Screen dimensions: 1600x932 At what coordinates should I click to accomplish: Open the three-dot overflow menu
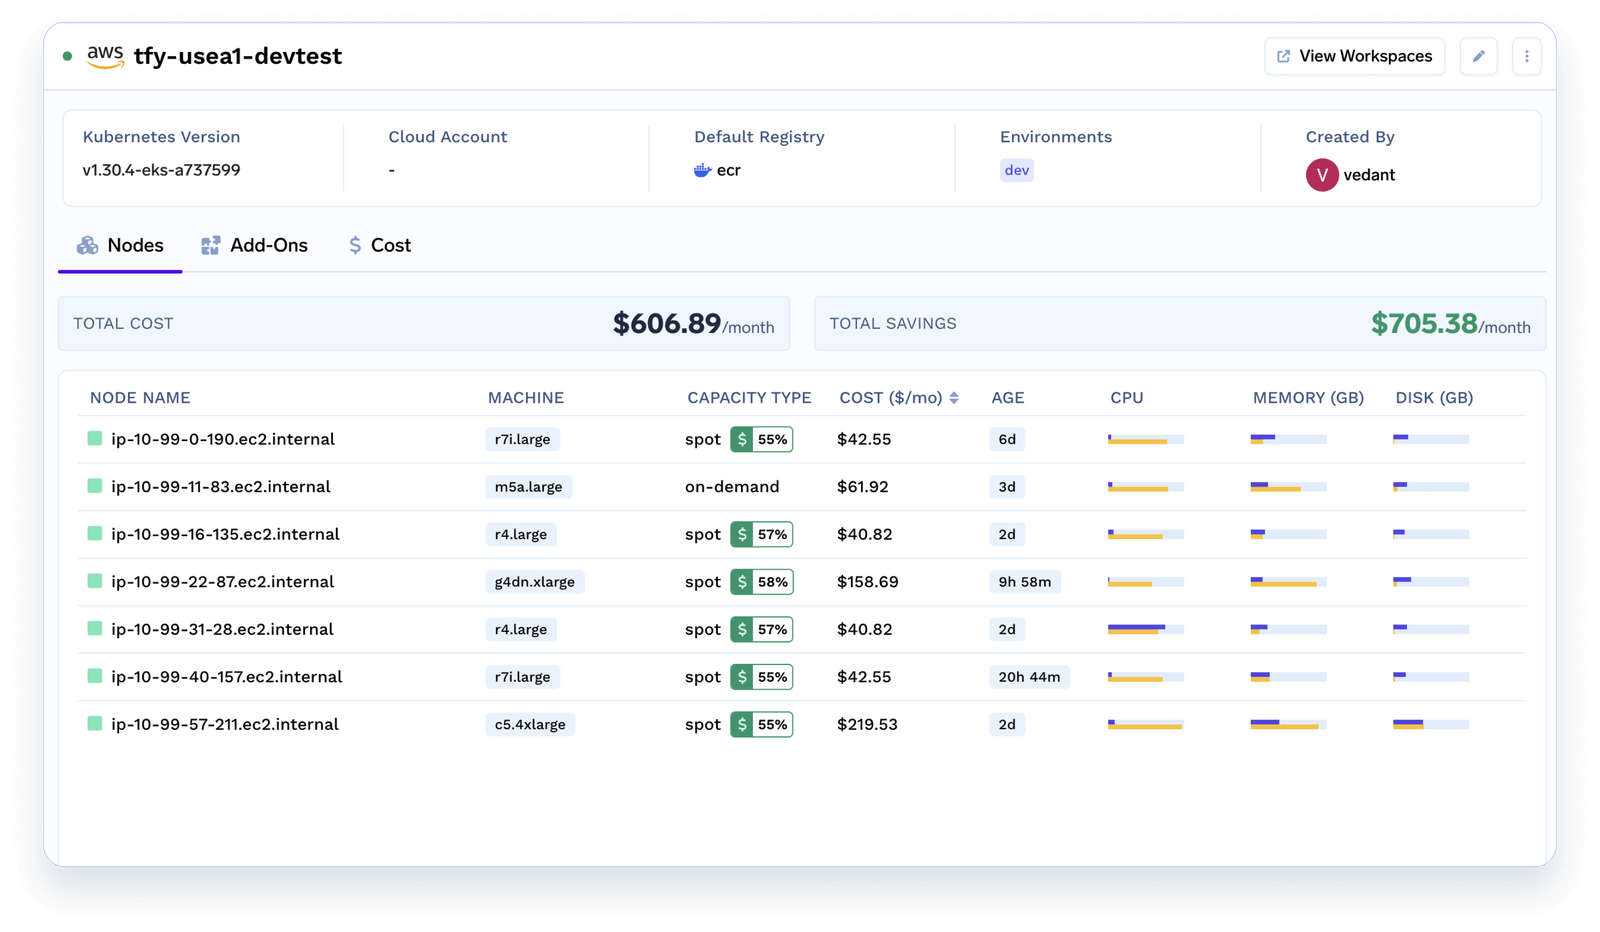[x=1526, y=56]
